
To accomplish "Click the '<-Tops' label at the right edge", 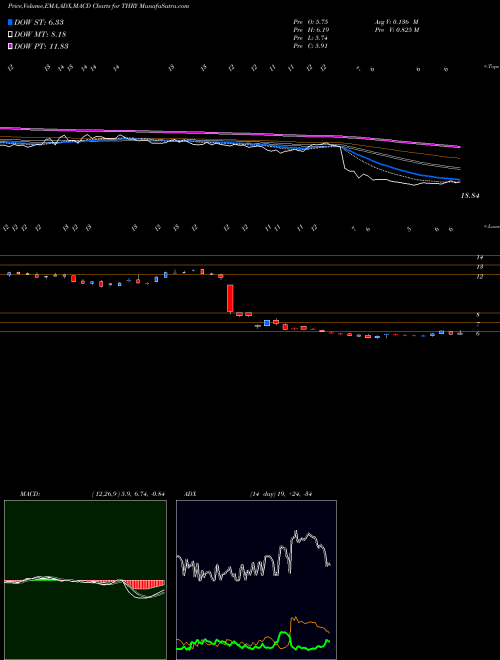I will pyautogui.click(x=492, y=67).
